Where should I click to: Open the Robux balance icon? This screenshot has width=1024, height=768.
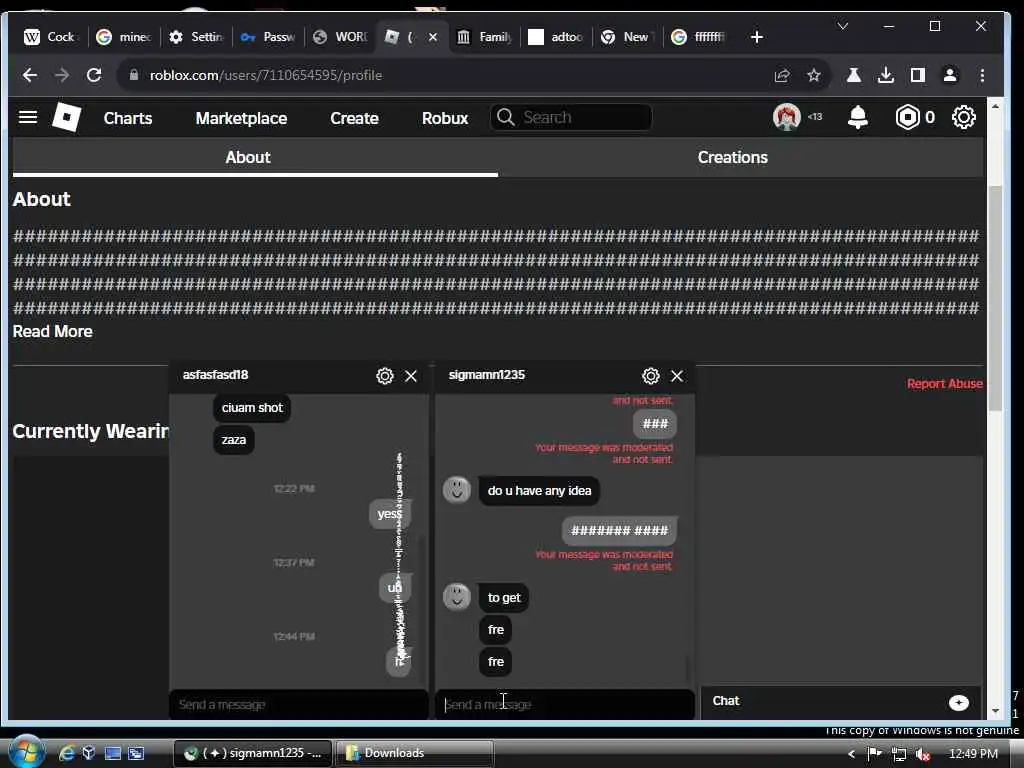pos(907,118)
